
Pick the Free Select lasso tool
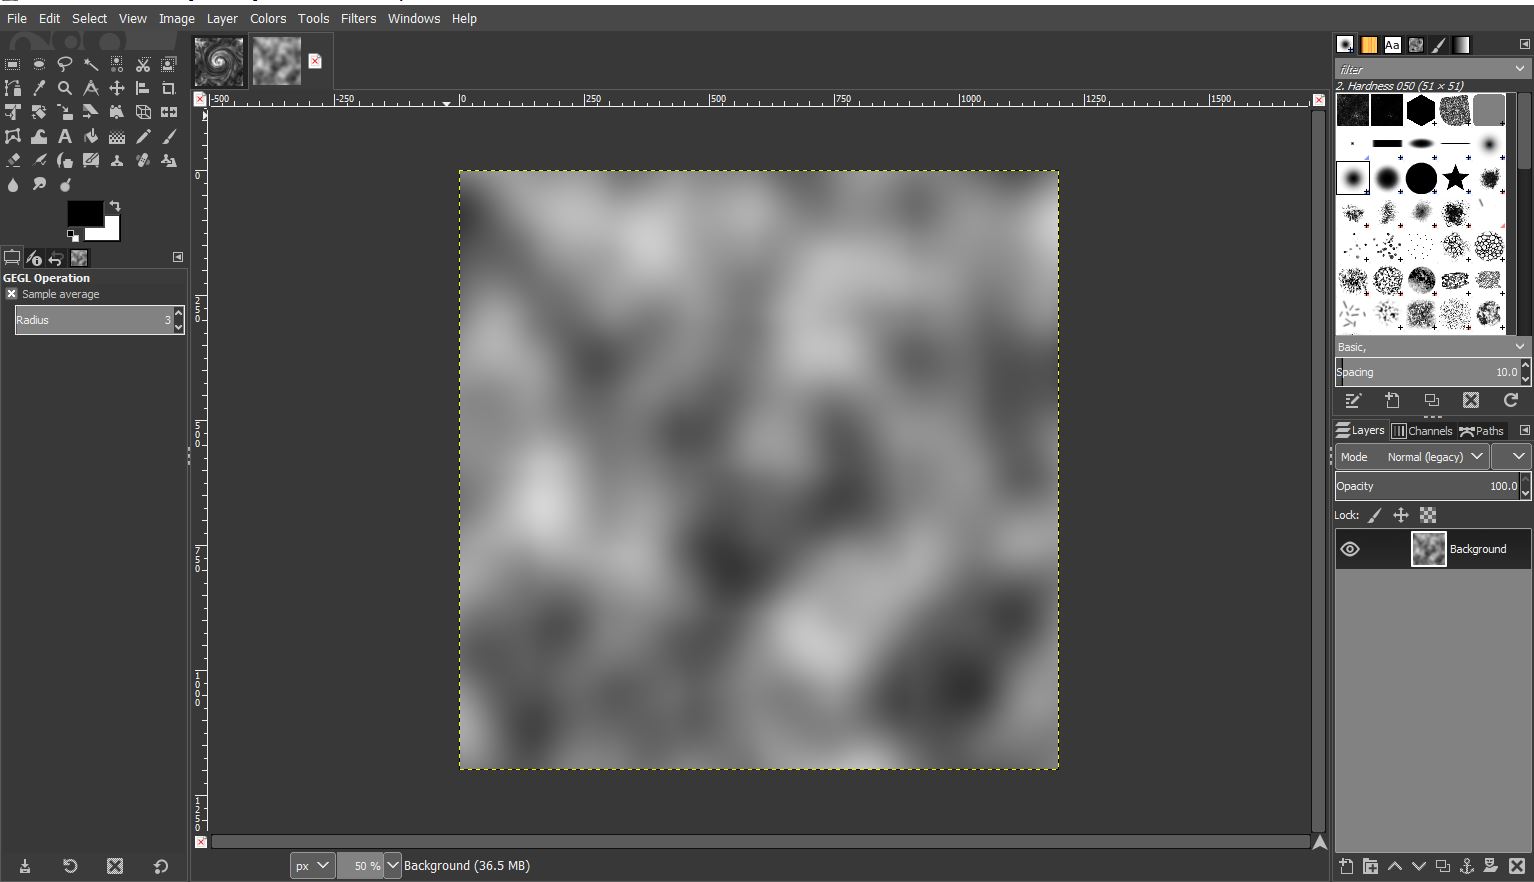[65, 64]
